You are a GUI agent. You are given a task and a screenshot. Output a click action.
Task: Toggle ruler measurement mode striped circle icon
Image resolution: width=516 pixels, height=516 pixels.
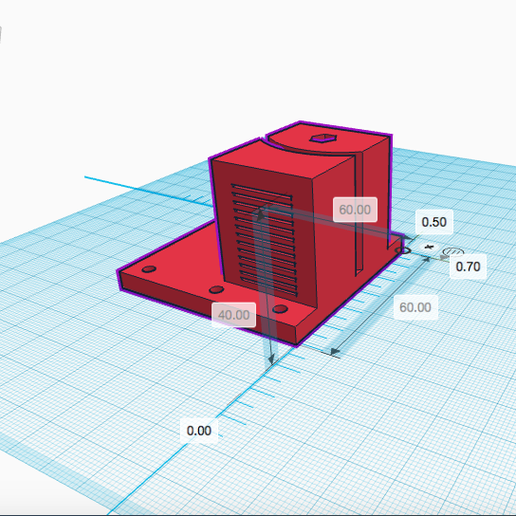(x=453, y=251)
